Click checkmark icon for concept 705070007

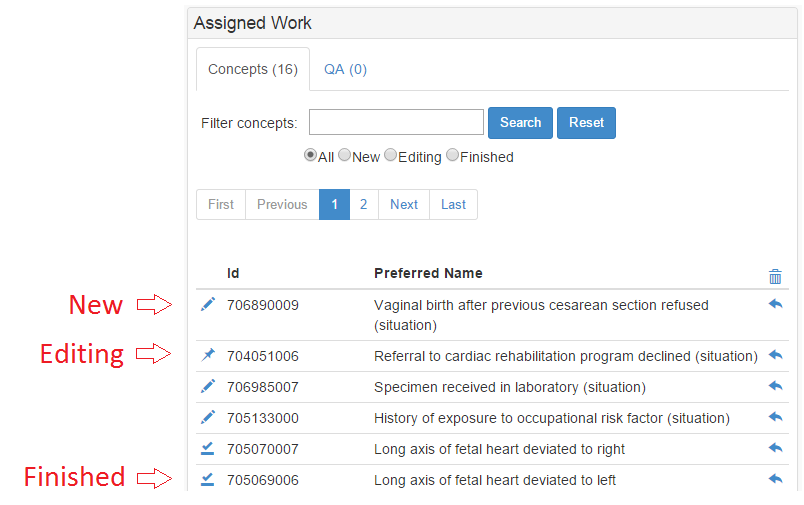(x=207, y=449)
